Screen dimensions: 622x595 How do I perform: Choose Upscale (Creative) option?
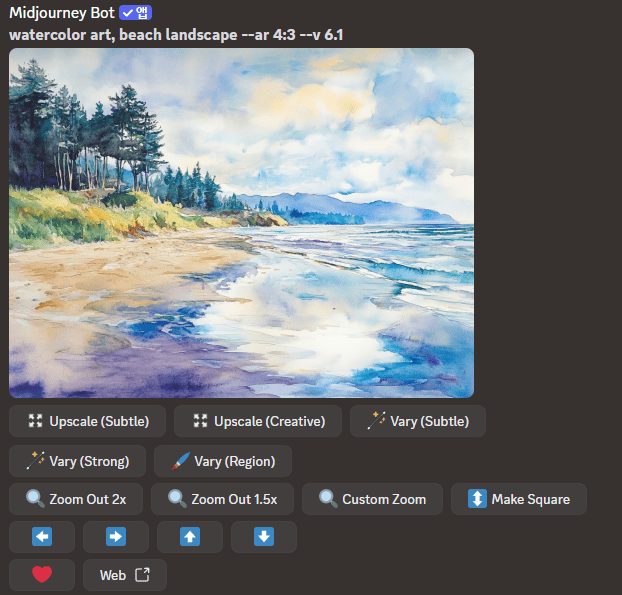click(258, 421)
